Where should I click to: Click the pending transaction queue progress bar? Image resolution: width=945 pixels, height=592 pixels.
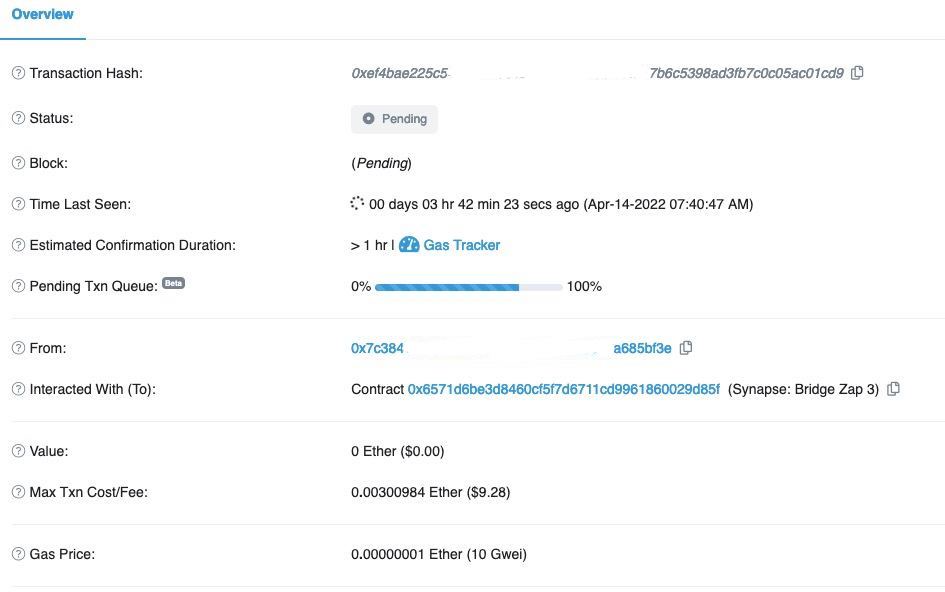[x=468, y=287]
